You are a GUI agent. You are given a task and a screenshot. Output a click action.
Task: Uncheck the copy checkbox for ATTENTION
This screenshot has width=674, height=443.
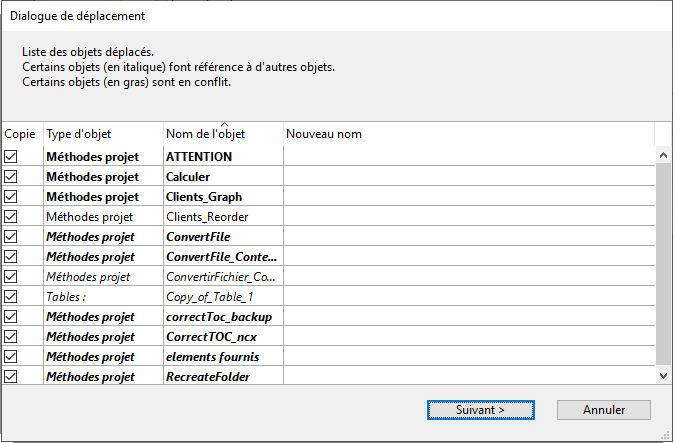tap(11, 157)
